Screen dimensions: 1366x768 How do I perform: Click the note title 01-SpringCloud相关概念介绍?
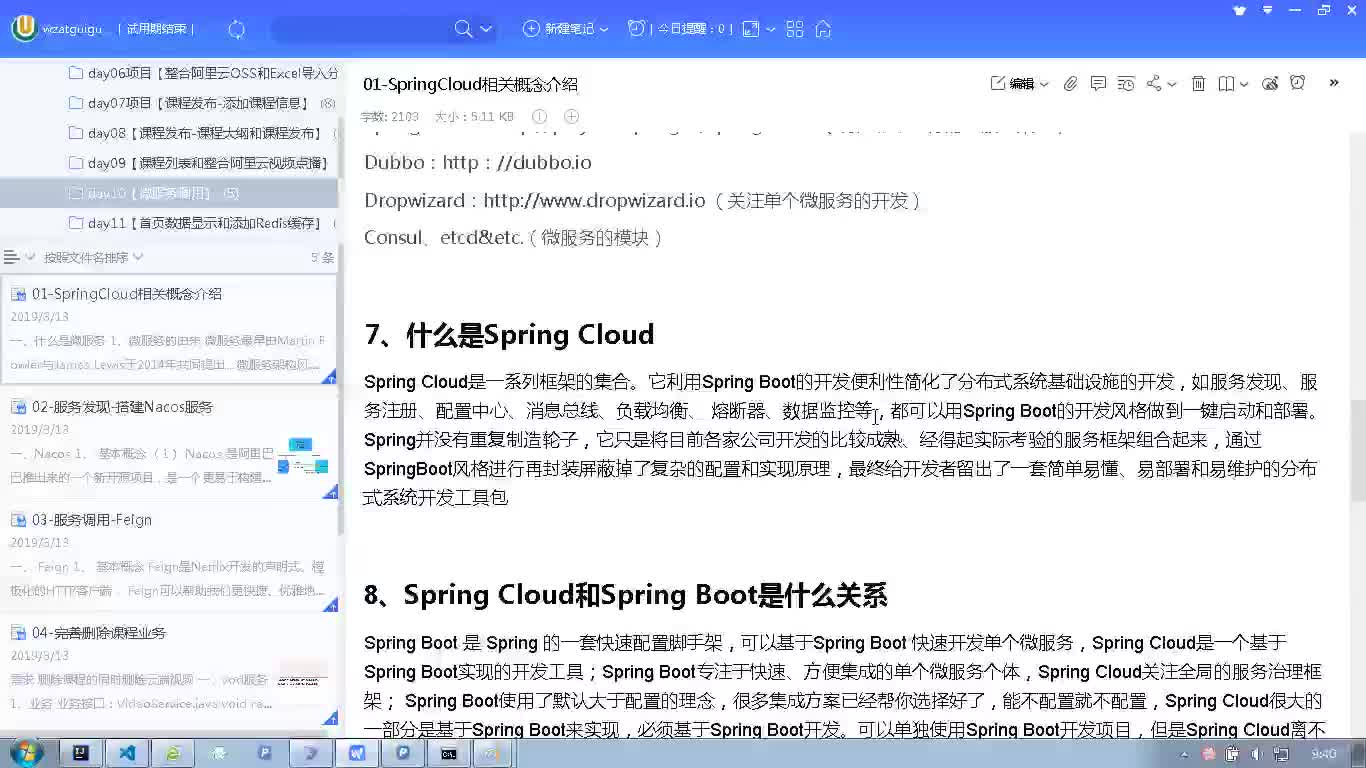click(471, 85)
